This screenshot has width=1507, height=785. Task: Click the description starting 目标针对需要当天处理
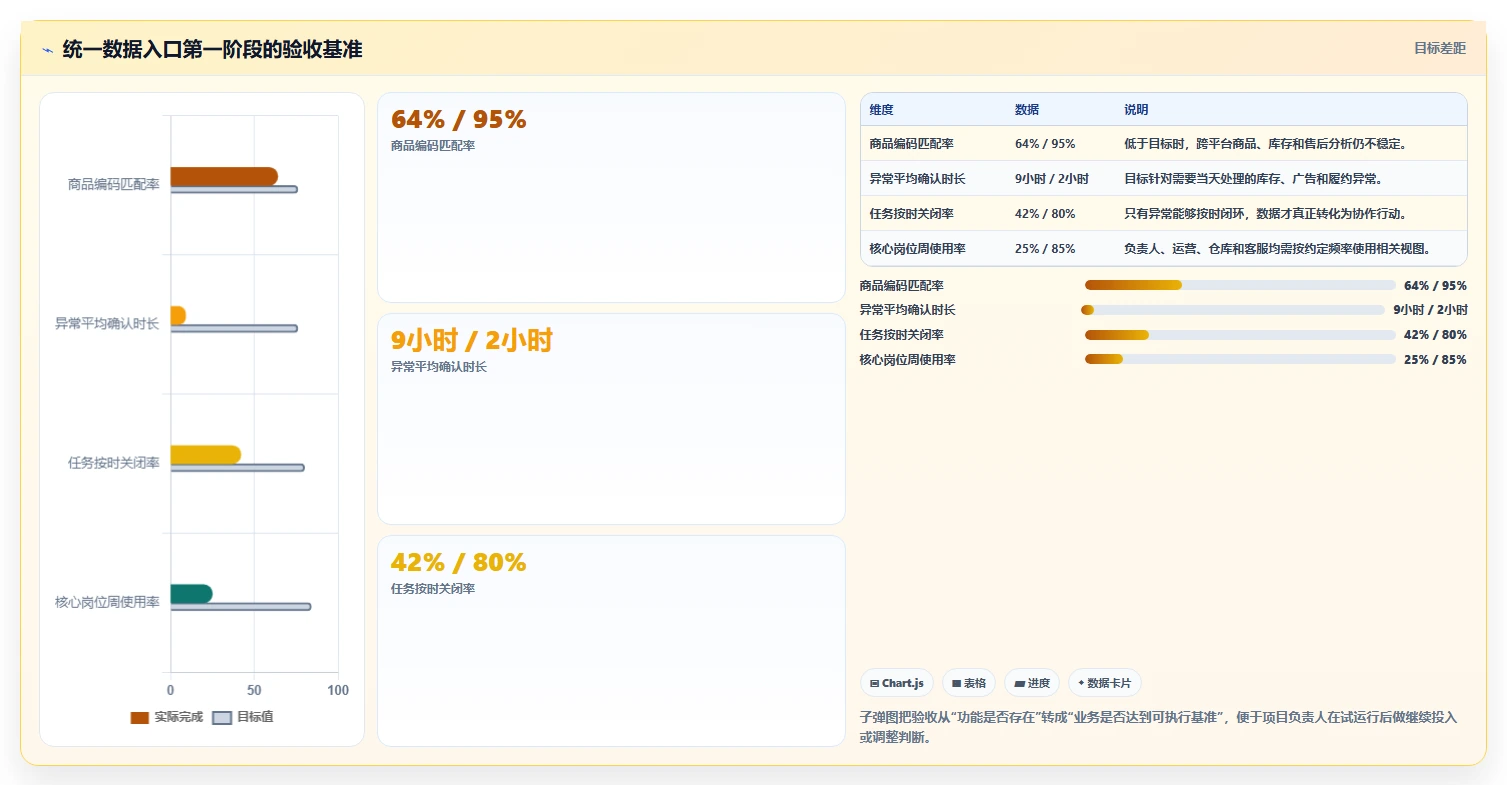[1254, 179]
